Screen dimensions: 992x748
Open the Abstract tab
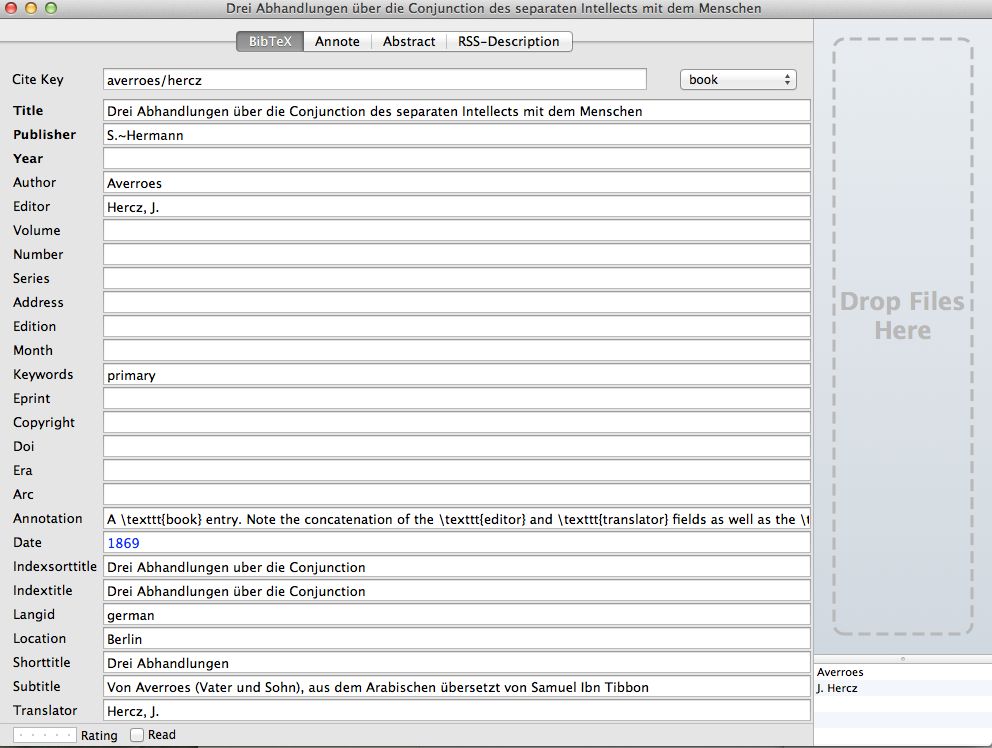(x=409, y=42)
